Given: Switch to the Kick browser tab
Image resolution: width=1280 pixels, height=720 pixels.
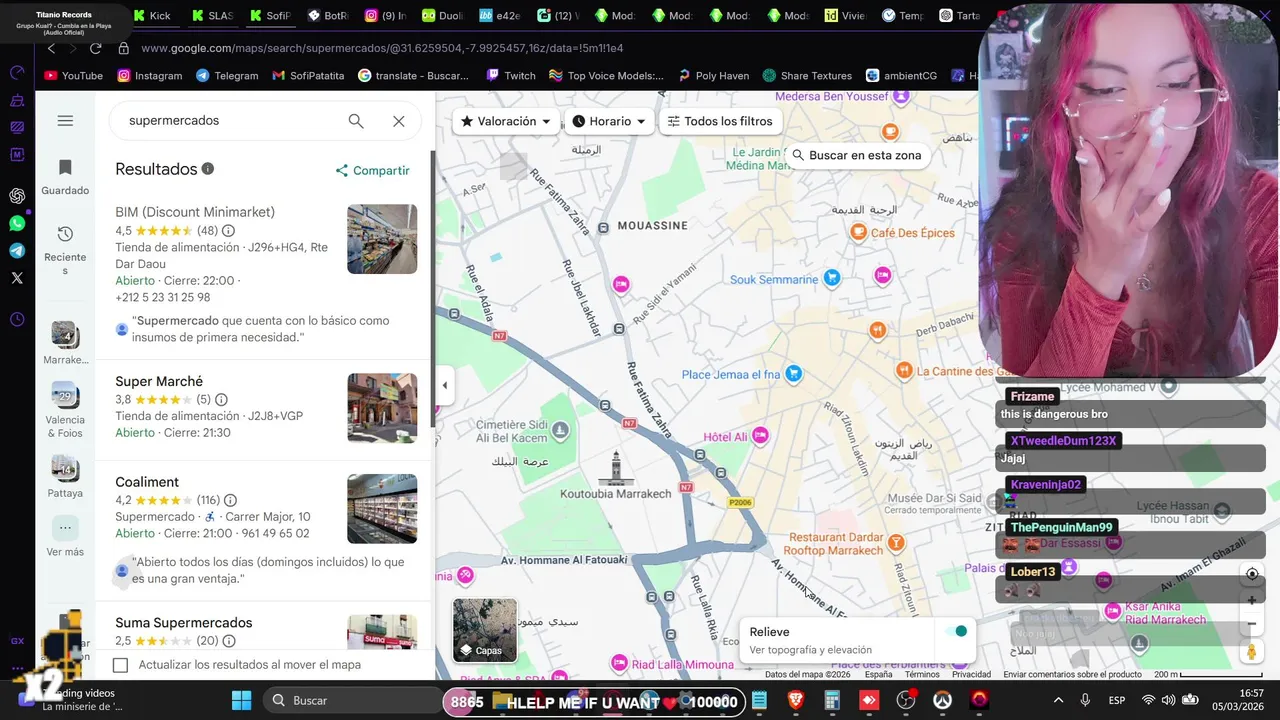Looking at the screenshot, I should tap(153, 16).
